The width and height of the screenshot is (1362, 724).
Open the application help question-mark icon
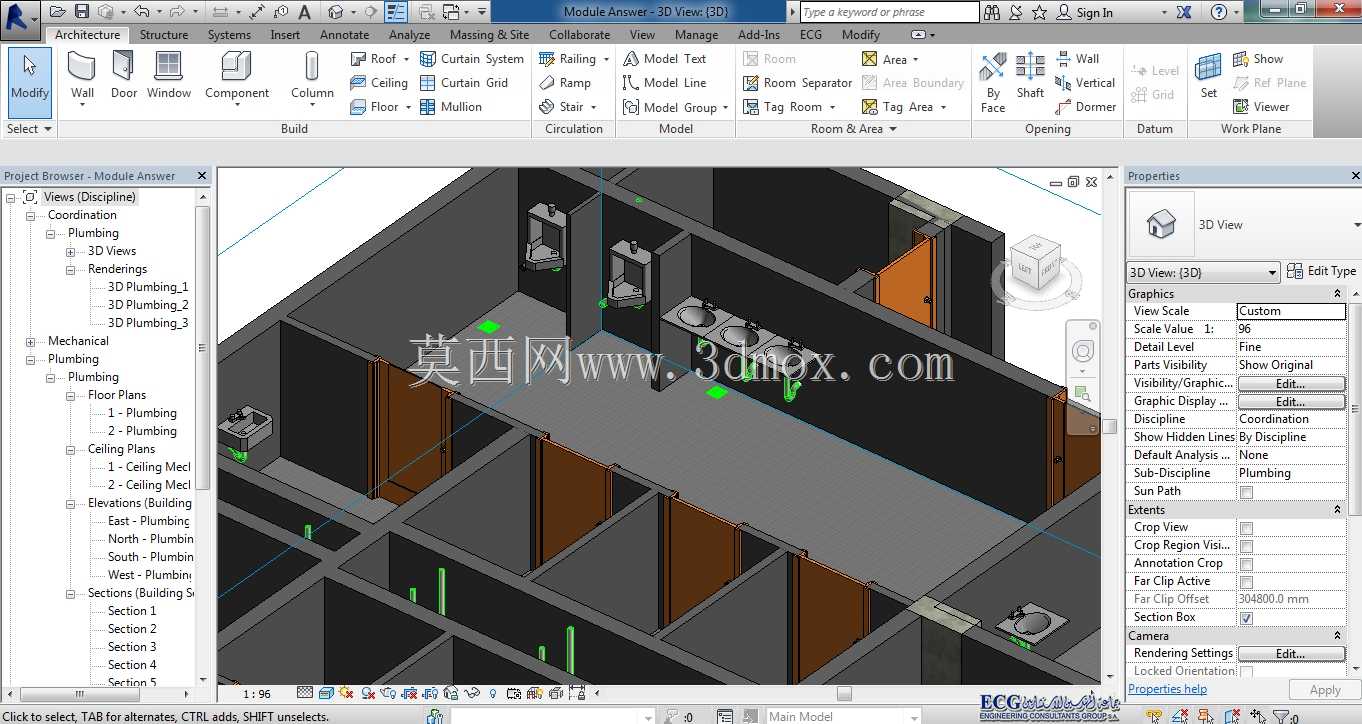pyautogui.click(x=1219, y=12)
